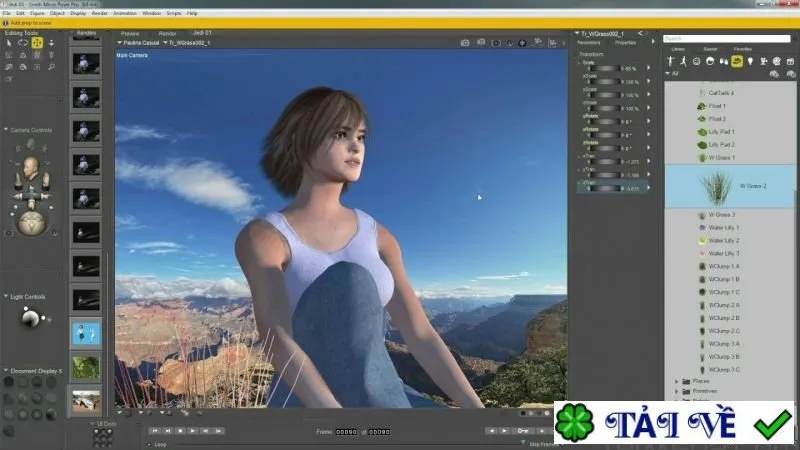Open the Paulina Casual figure dropdown
The image size is (800, 450).
coord(139,43)
